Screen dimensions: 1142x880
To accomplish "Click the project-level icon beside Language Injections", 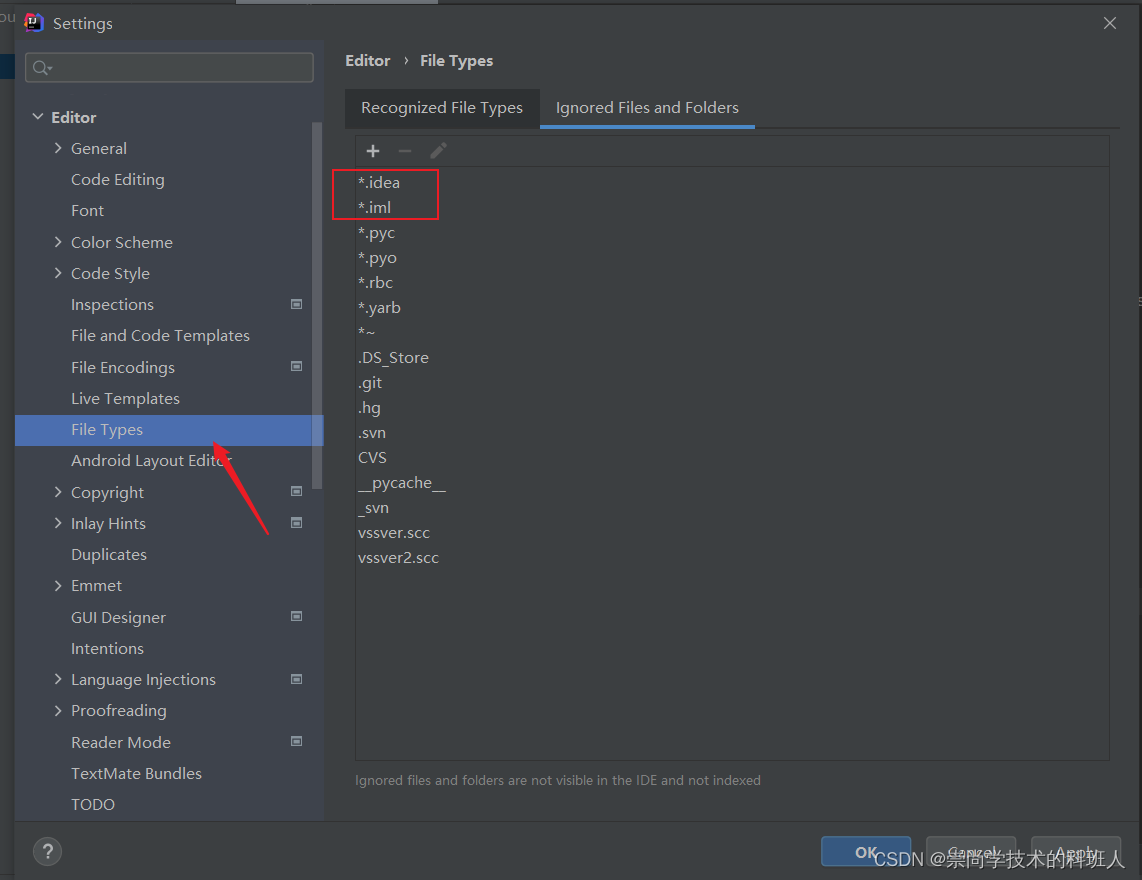I will [296, 679].
